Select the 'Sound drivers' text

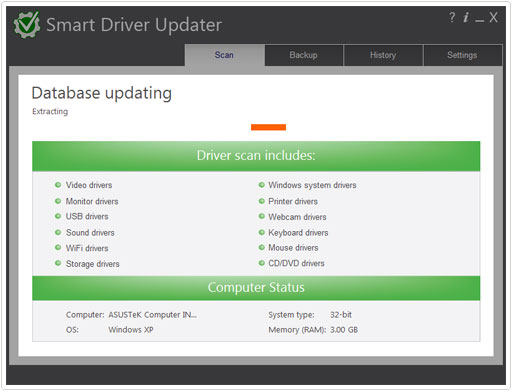pyautogui.click(x=90, y=233)
